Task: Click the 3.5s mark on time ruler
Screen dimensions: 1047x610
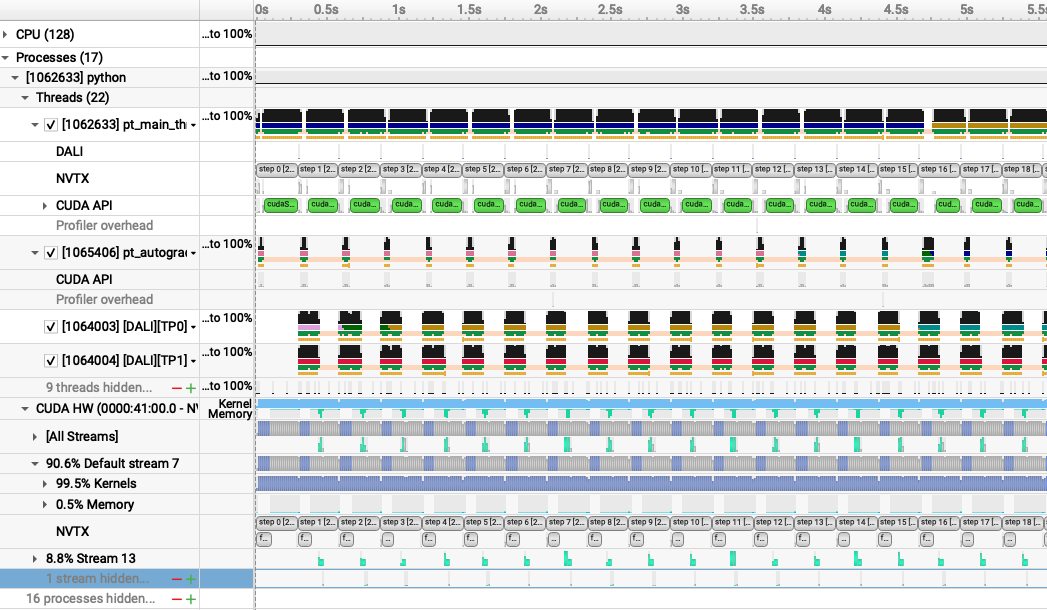Action: point(753,9)
